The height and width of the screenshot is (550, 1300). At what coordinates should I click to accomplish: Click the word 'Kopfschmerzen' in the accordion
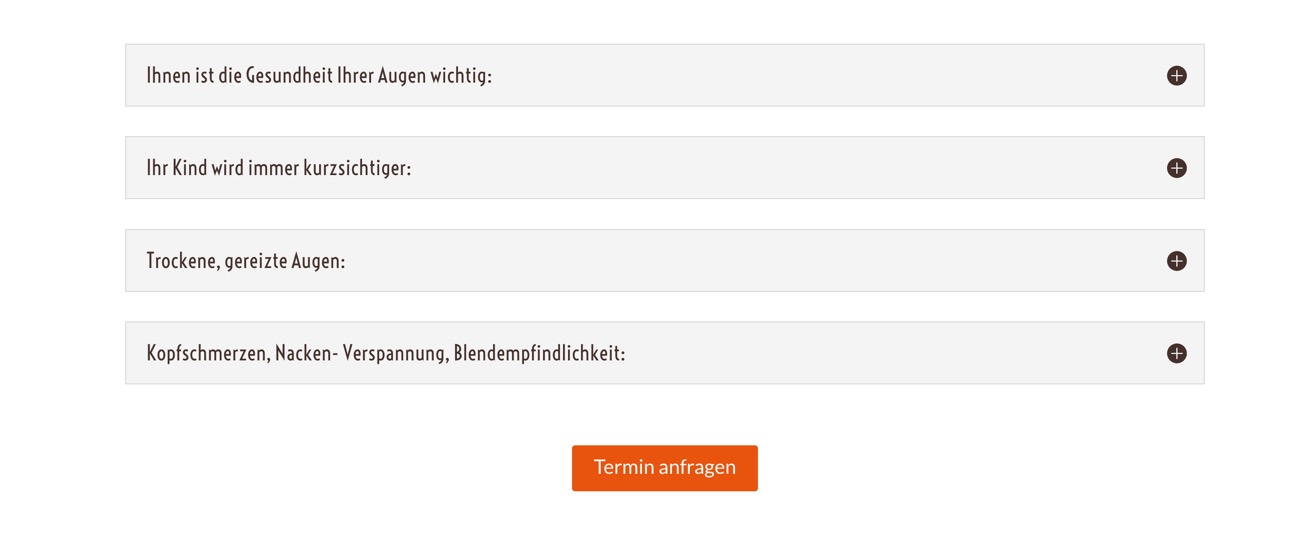coord(208,354)
